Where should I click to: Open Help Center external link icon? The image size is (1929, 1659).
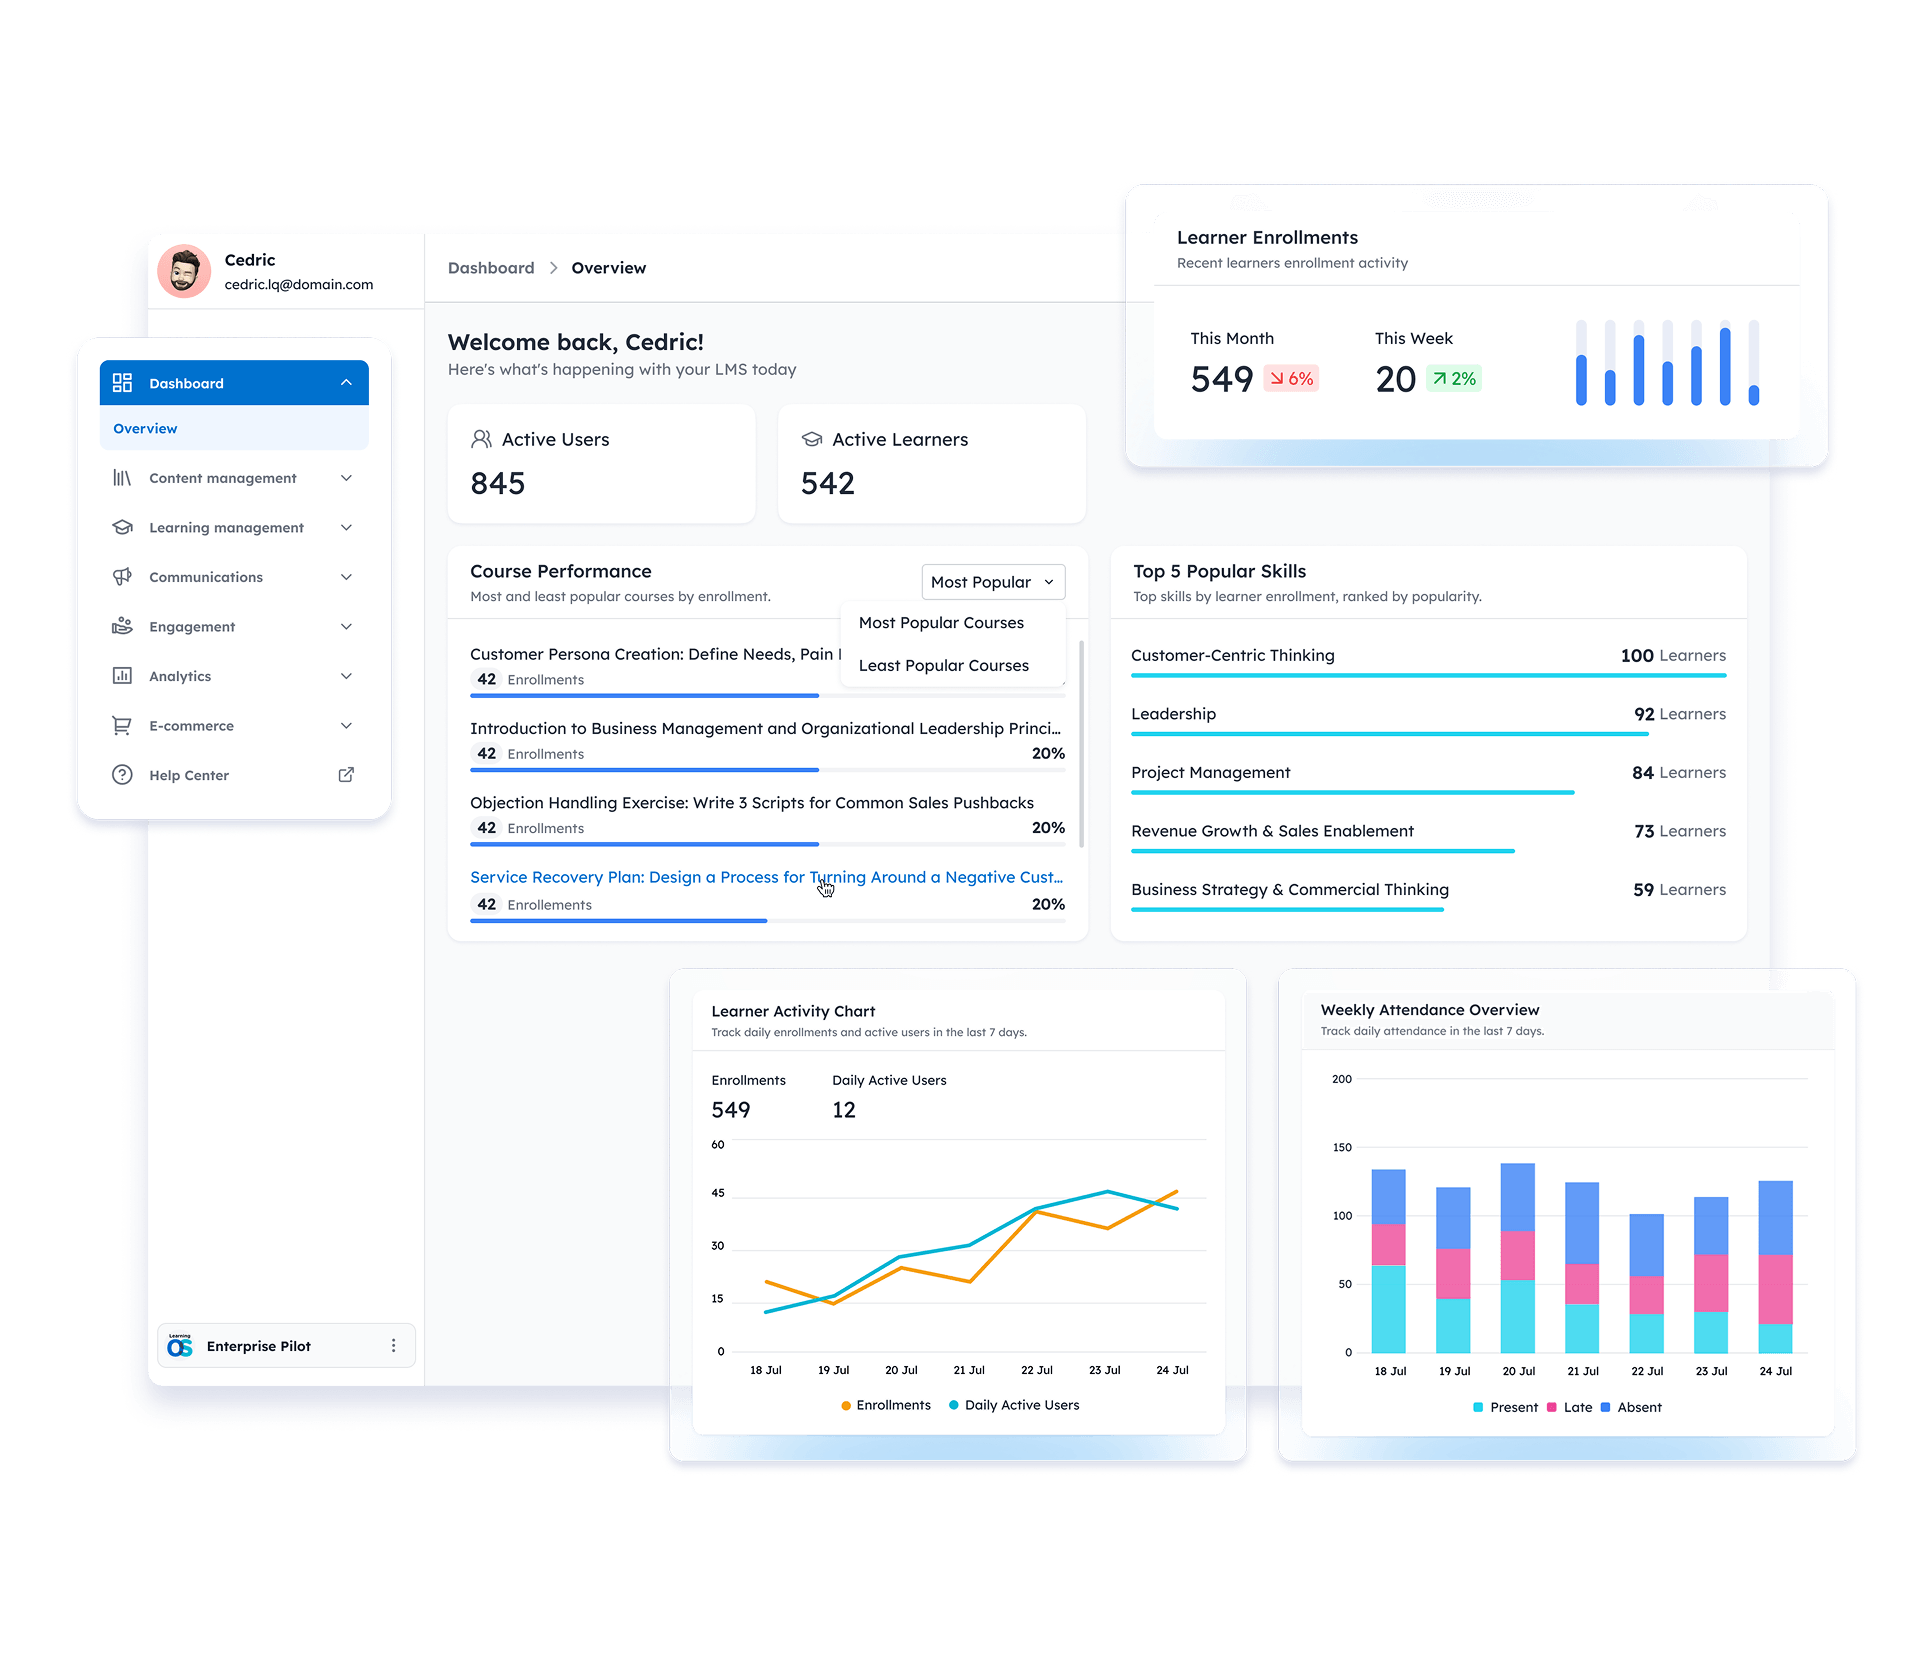(x=346, y=775)
